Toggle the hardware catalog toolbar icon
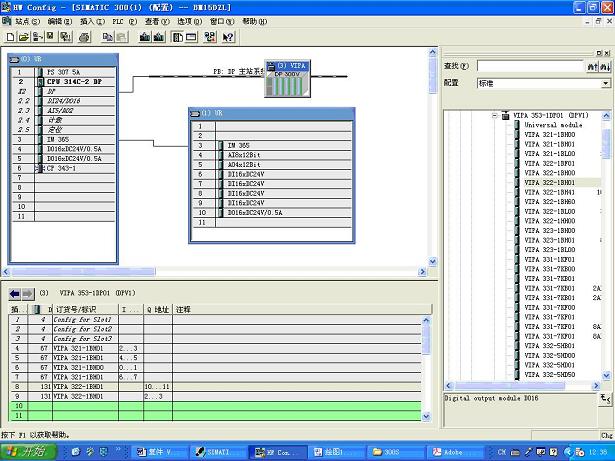Viewport: 615px width, 461px height. click(178, 37)
